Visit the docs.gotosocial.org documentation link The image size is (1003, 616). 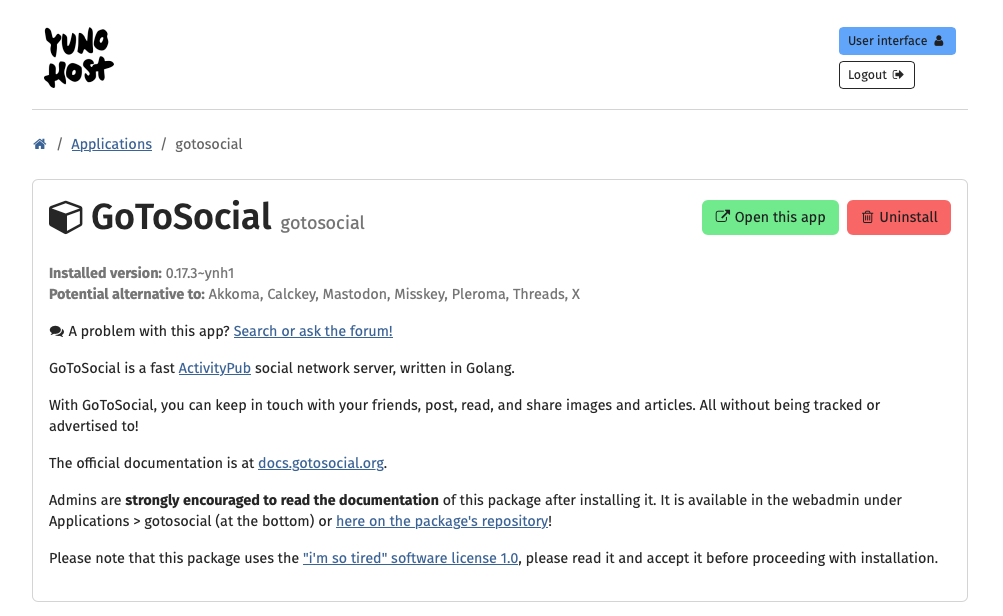point(320,463)
